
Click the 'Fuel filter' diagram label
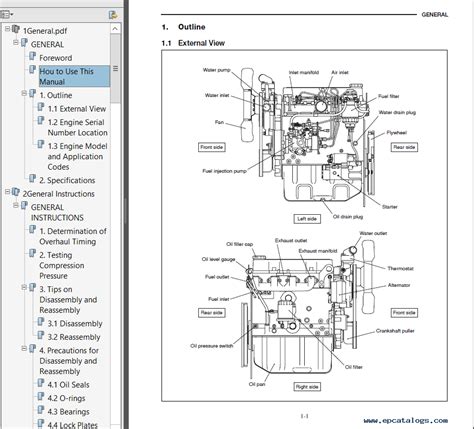click(389, 96)
